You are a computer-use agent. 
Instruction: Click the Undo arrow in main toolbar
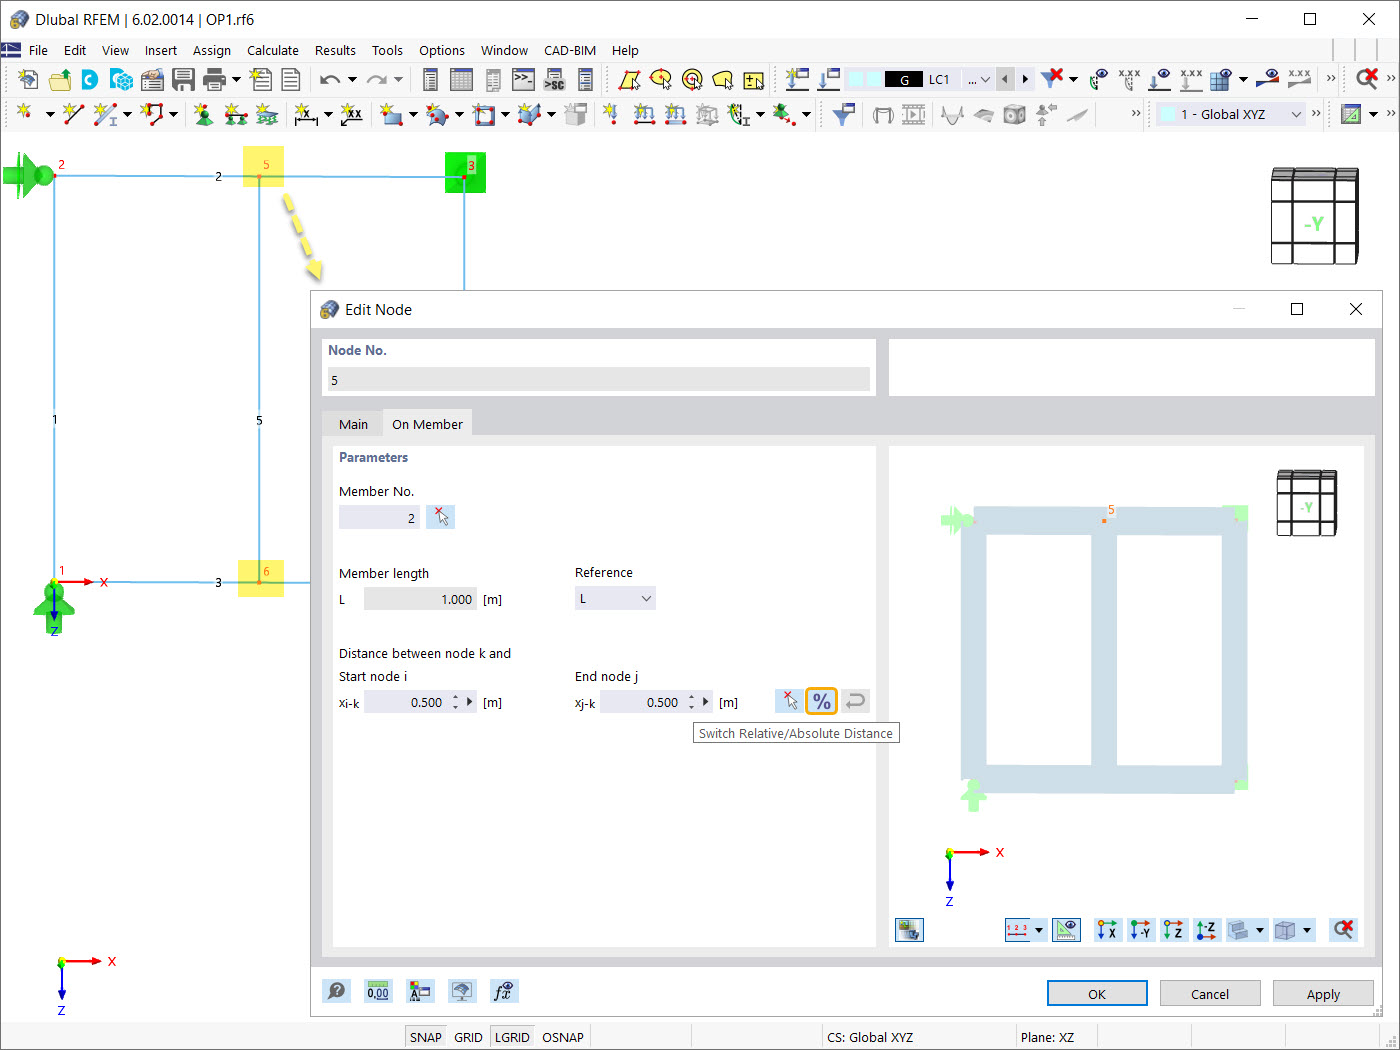click(329, 80)
